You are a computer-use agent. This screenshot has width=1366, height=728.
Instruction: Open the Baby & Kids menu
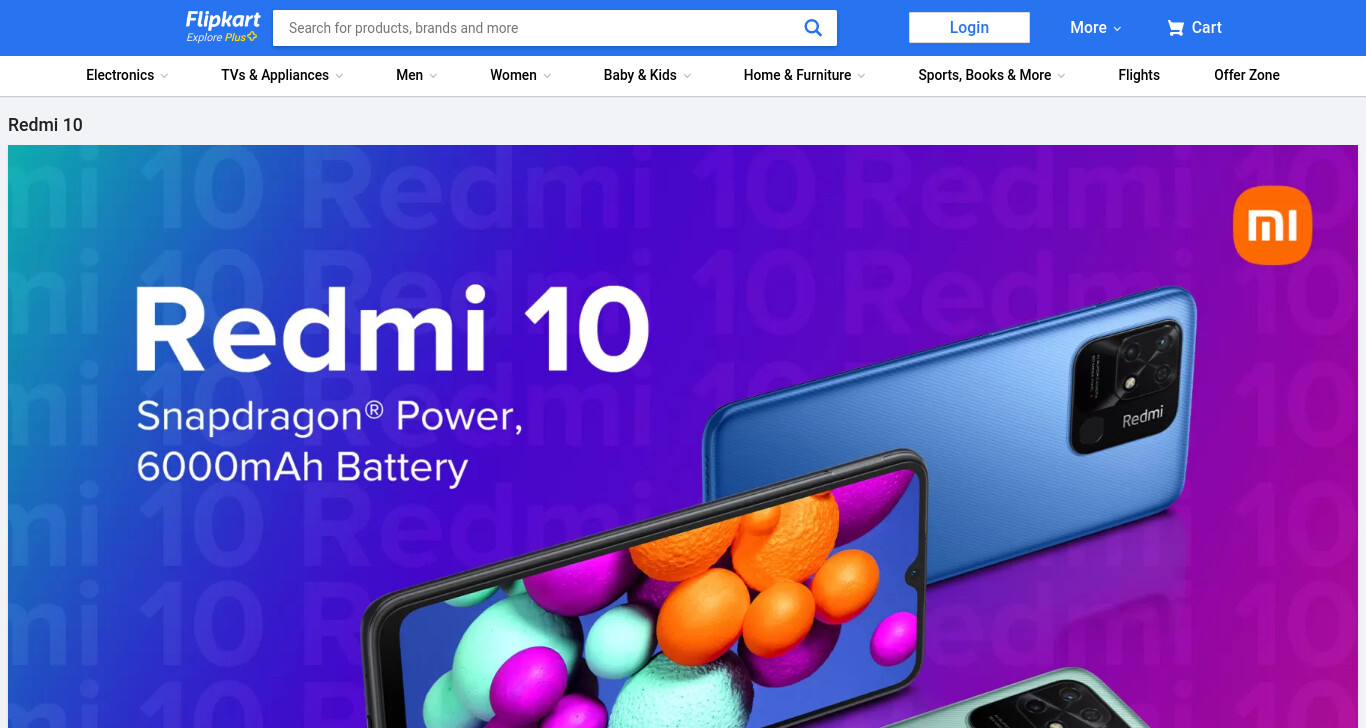(647, 75)
